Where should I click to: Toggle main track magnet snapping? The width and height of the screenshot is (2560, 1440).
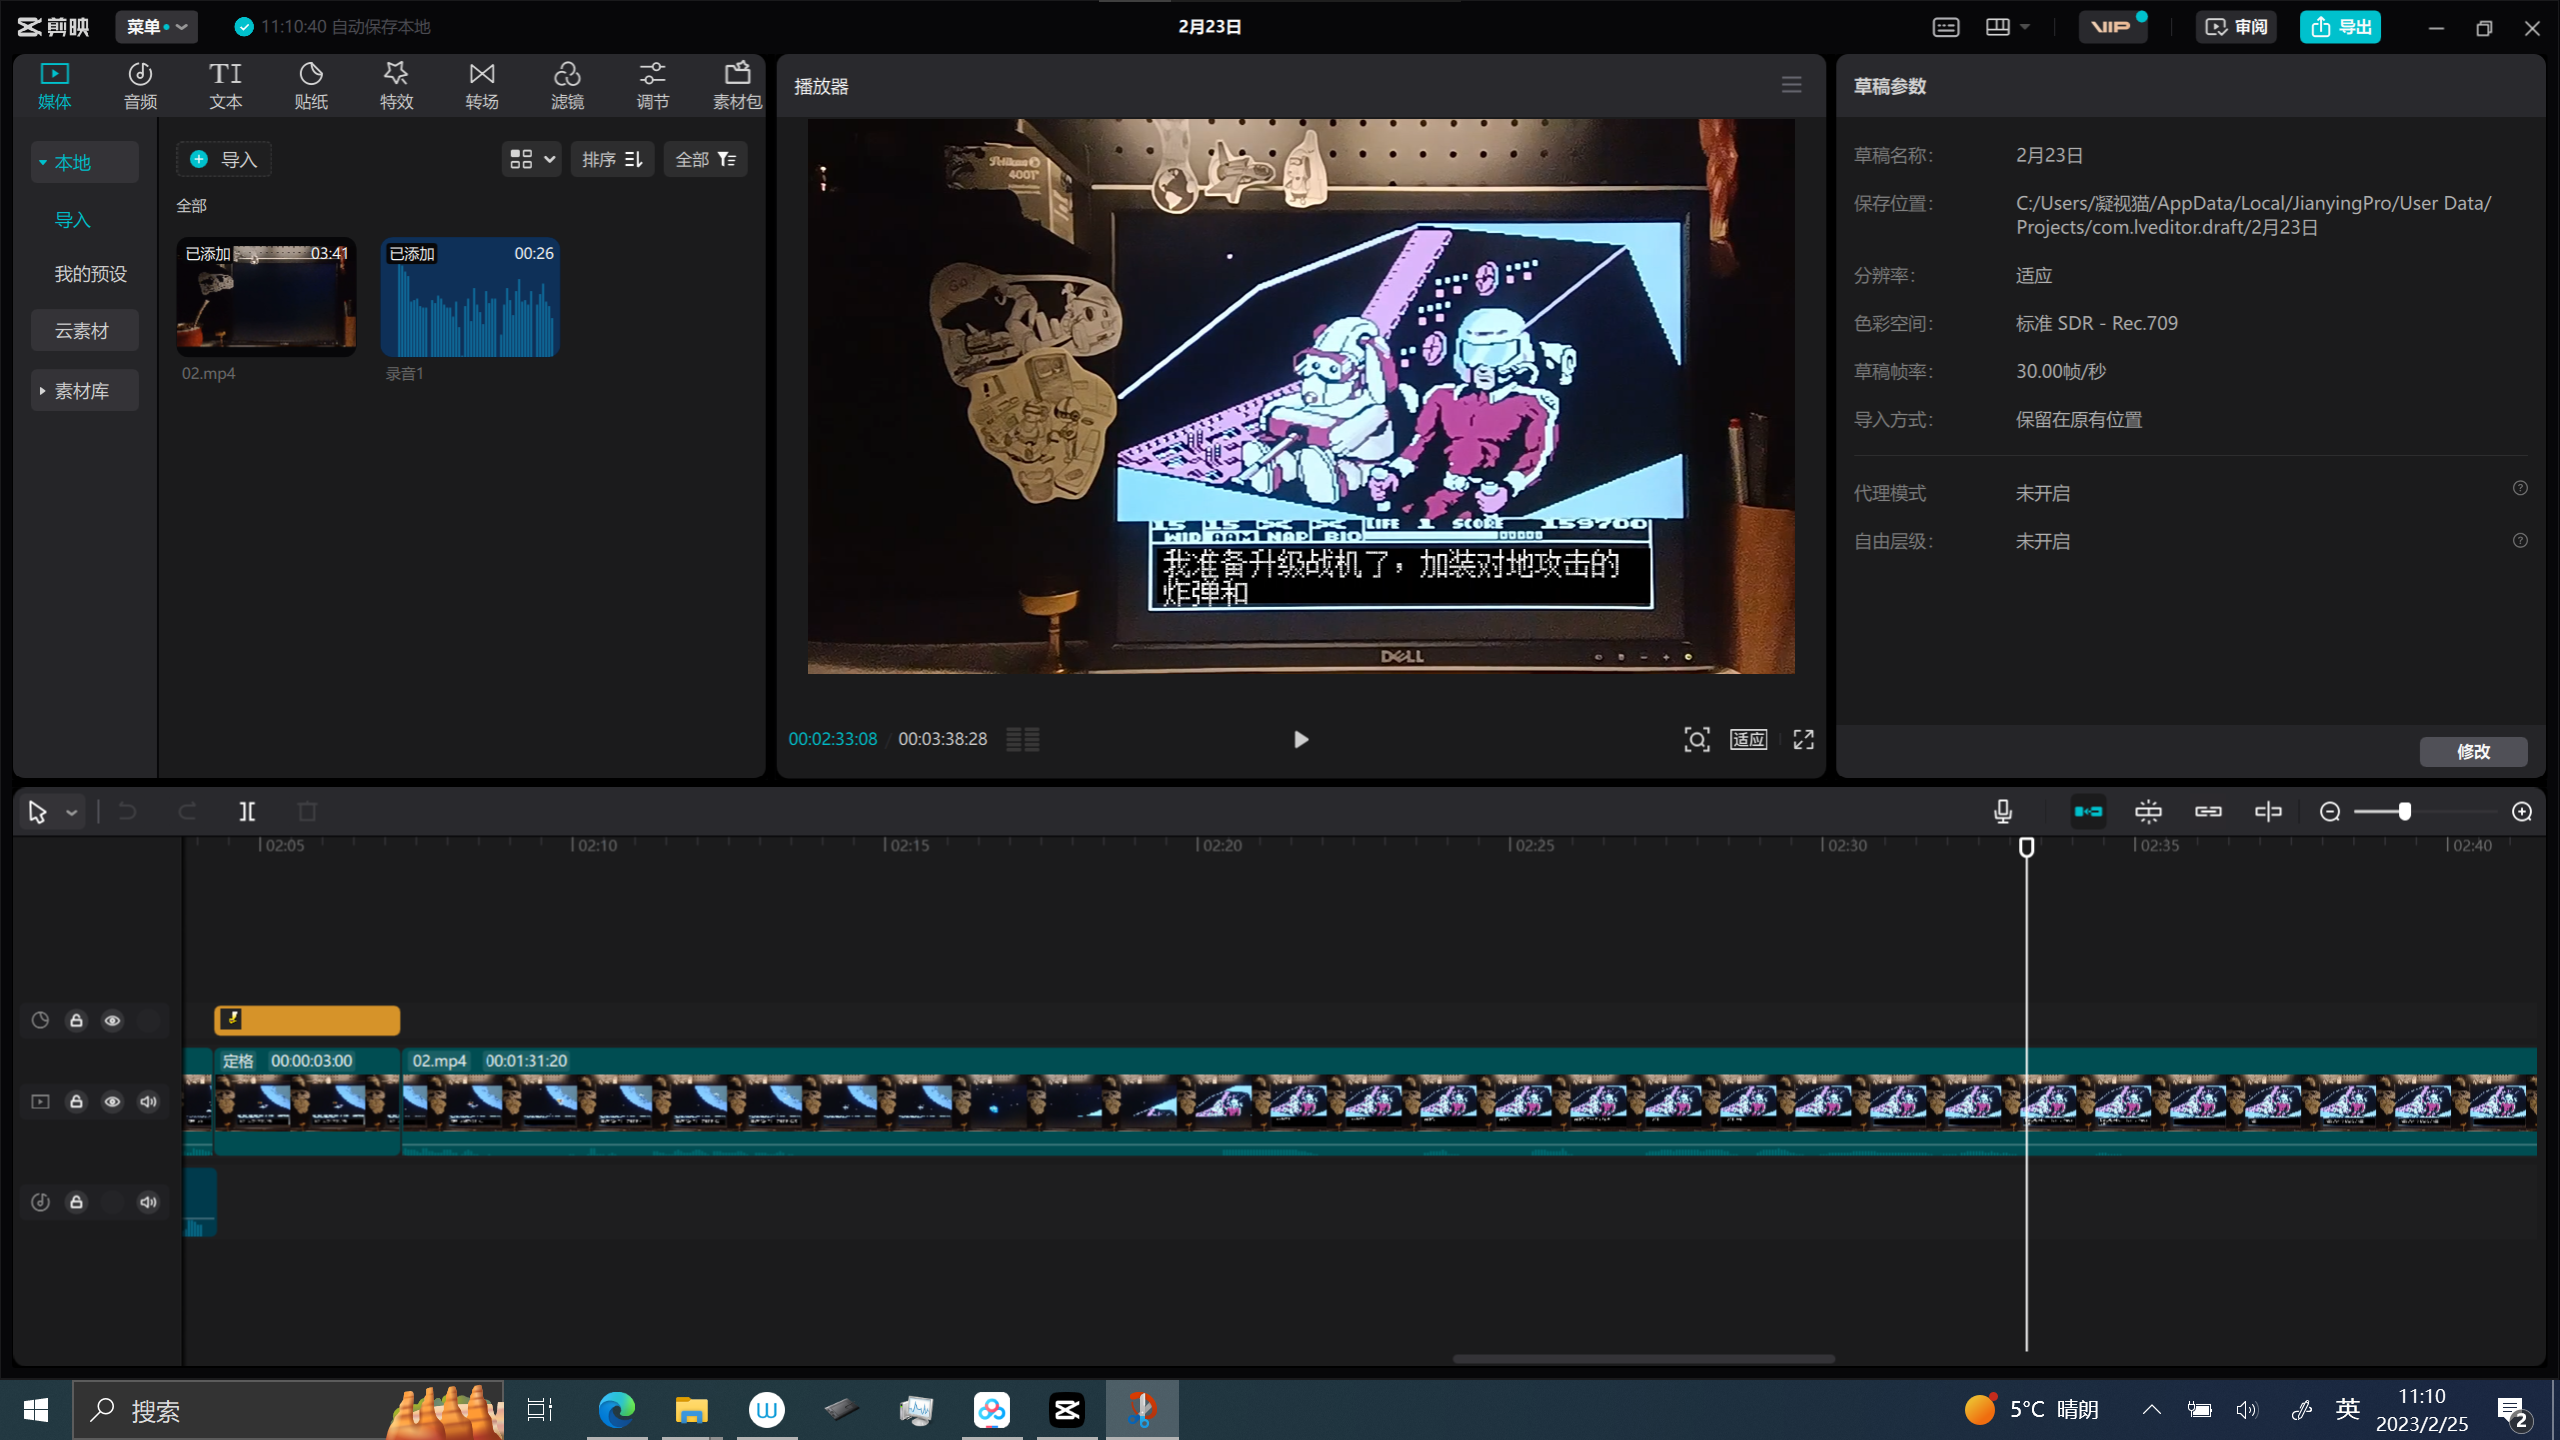(x=2088, y=812)
